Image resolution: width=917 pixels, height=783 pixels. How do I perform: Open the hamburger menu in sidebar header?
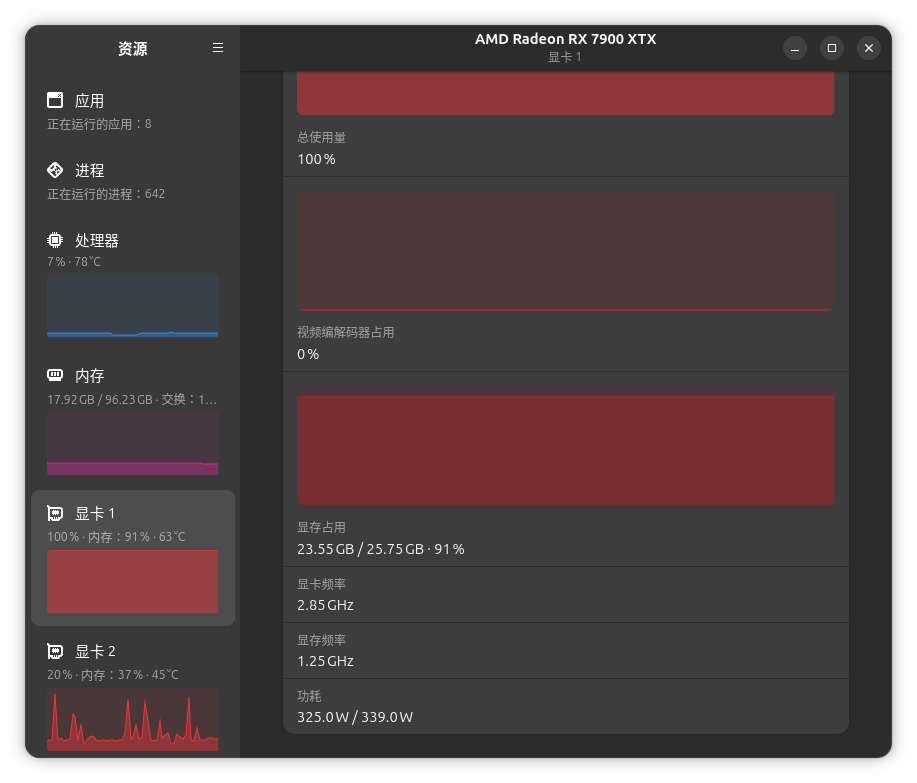[218, 48]
